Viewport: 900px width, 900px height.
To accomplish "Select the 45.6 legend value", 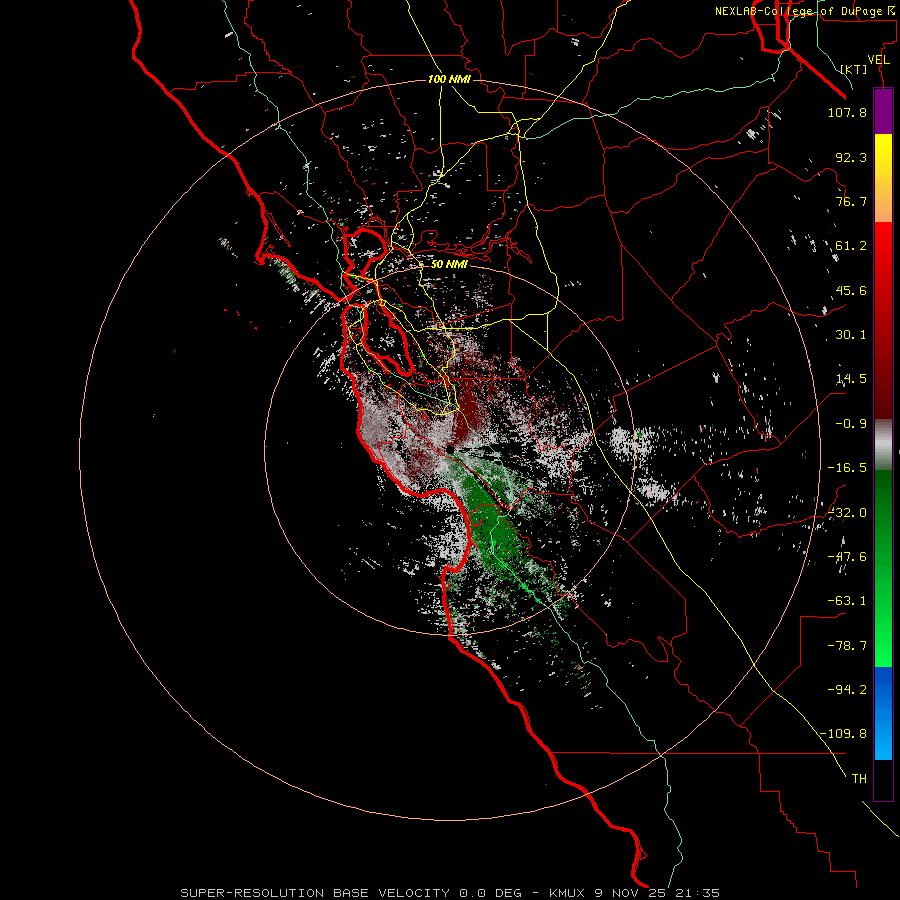I will coord(851,290).
